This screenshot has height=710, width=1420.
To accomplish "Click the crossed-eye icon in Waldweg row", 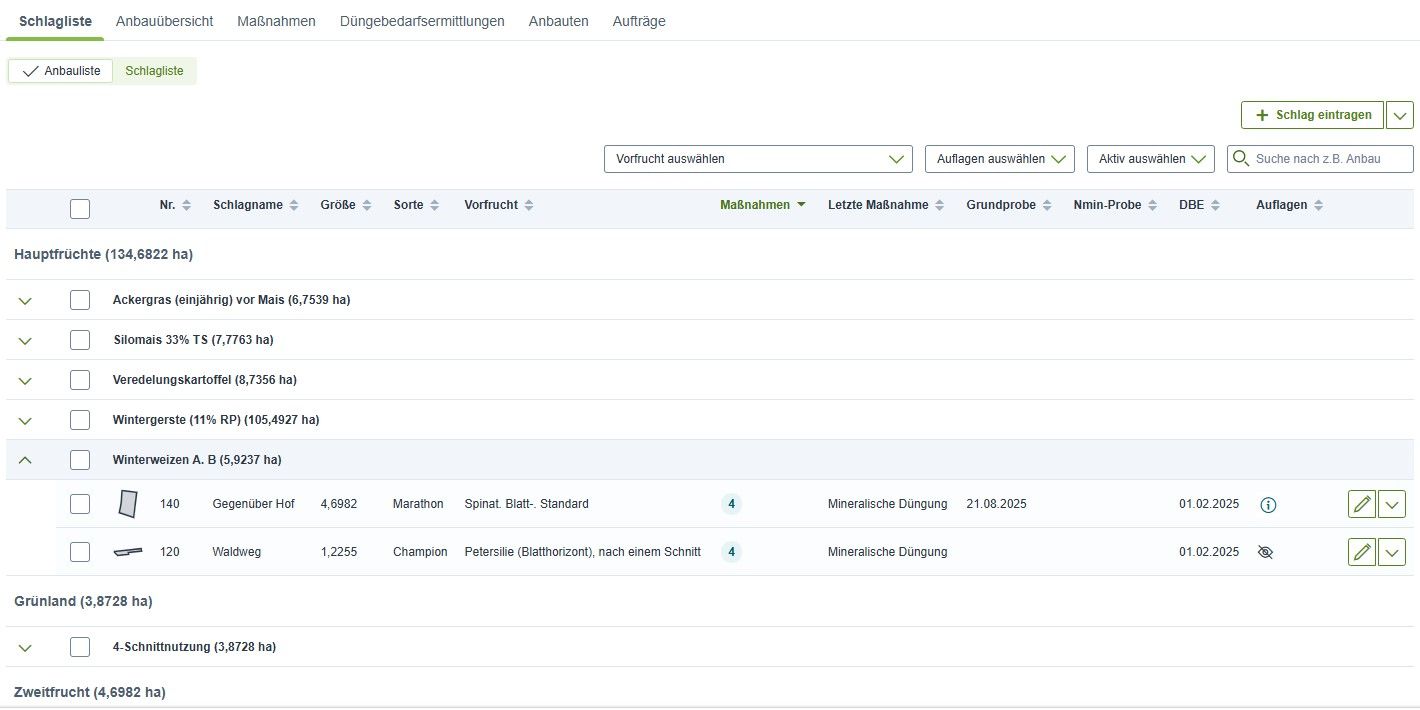I will 1265,552.
